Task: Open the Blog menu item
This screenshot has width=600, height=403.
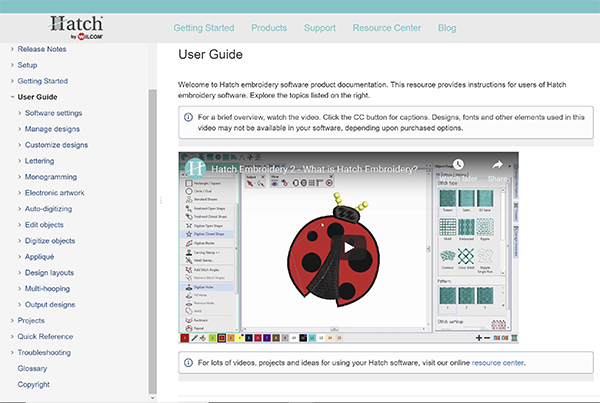Action: click(x=447, y=28)
